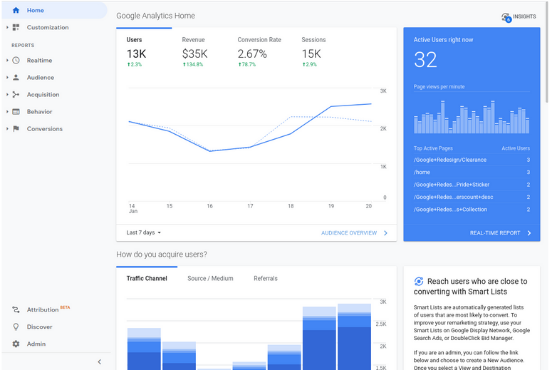Image resolution: width=550 pixels, height=370 pixels.
Task: Click the Realtime clock icon
Action: pos(16,60)
